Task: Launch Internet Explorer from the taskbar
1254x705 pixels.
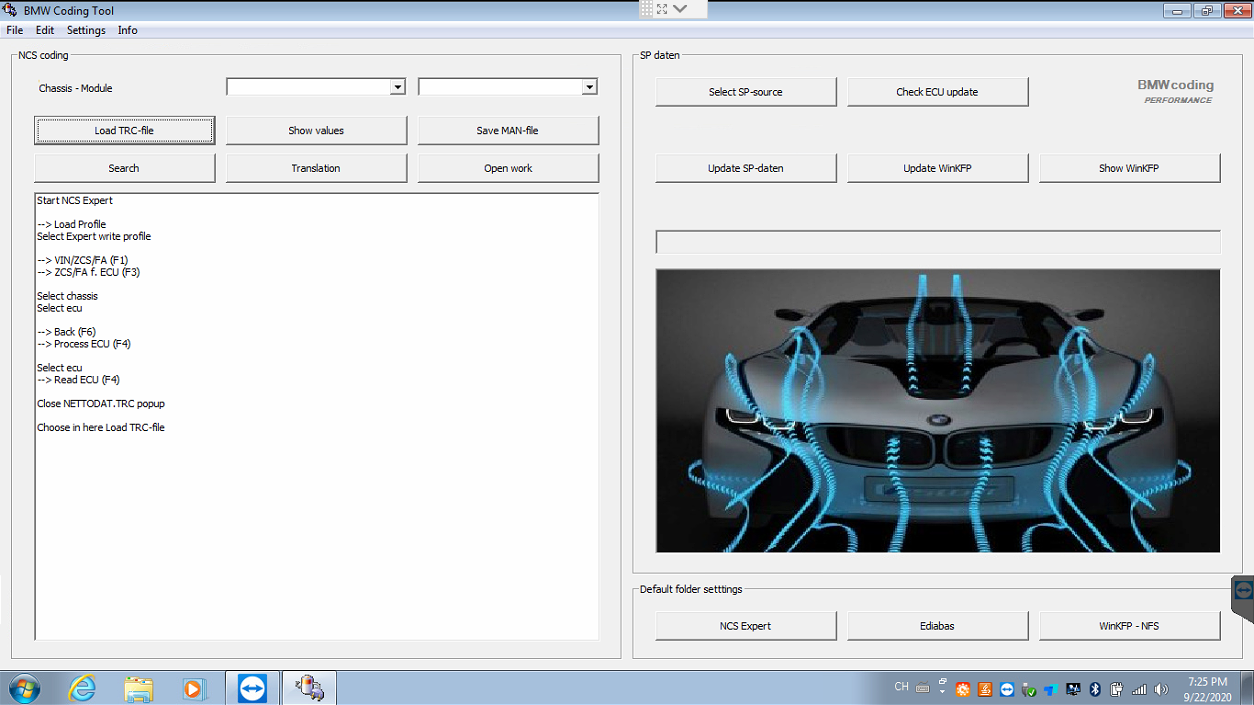Action: point(82,688)
